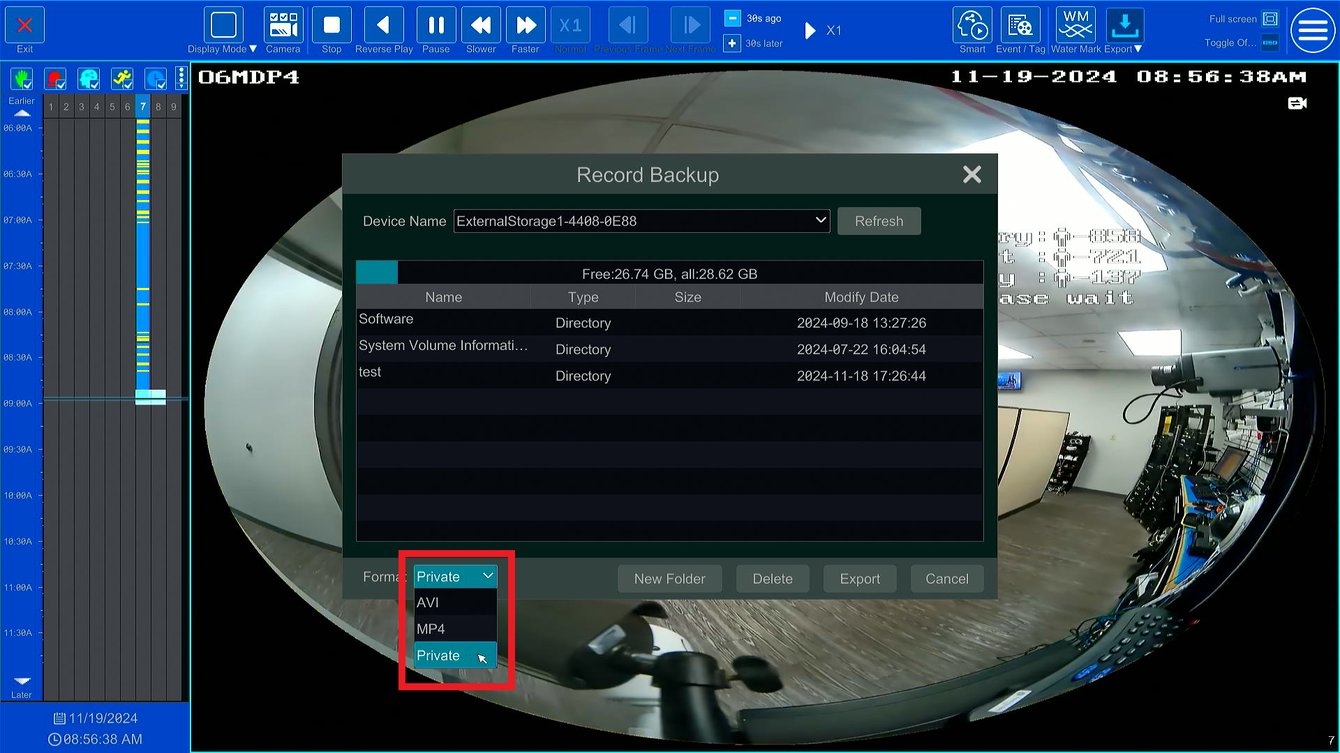Show the Water Mark overlay

(x=1075, y=26)
